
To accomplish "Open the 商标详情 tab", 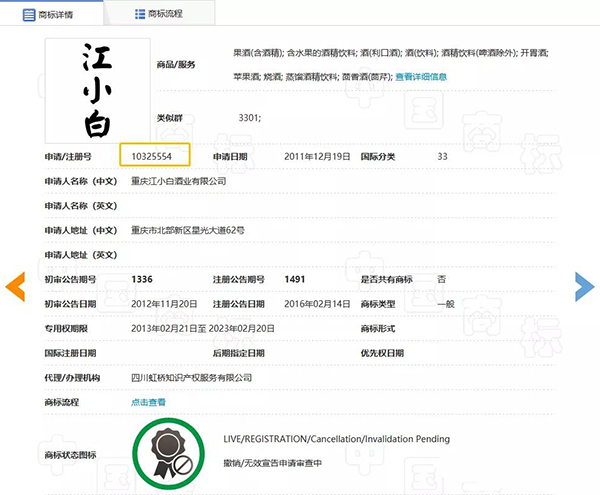I will [x=52, y=13].
